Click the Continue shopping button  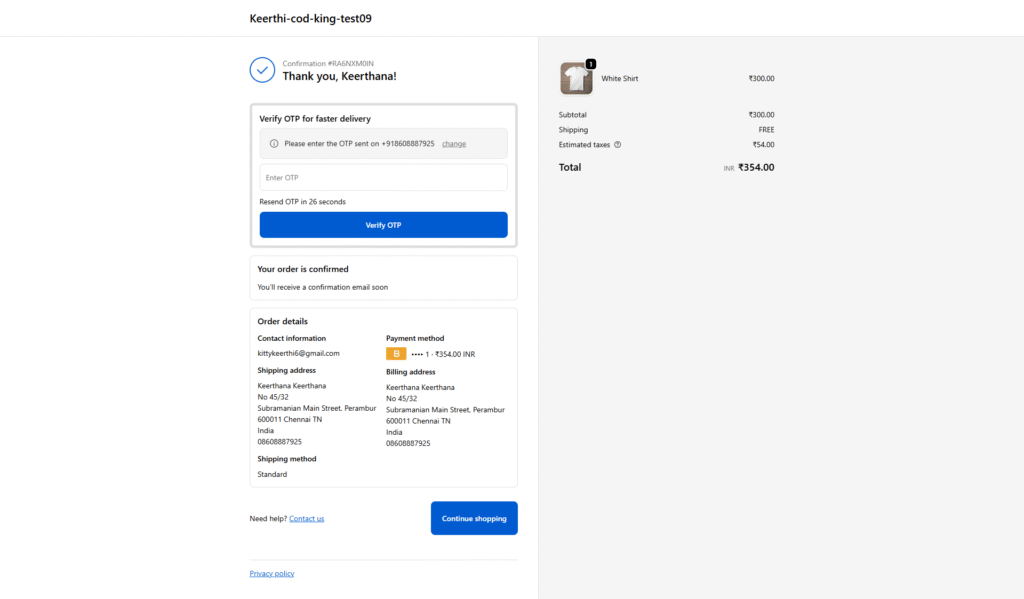tap(474, 518)
